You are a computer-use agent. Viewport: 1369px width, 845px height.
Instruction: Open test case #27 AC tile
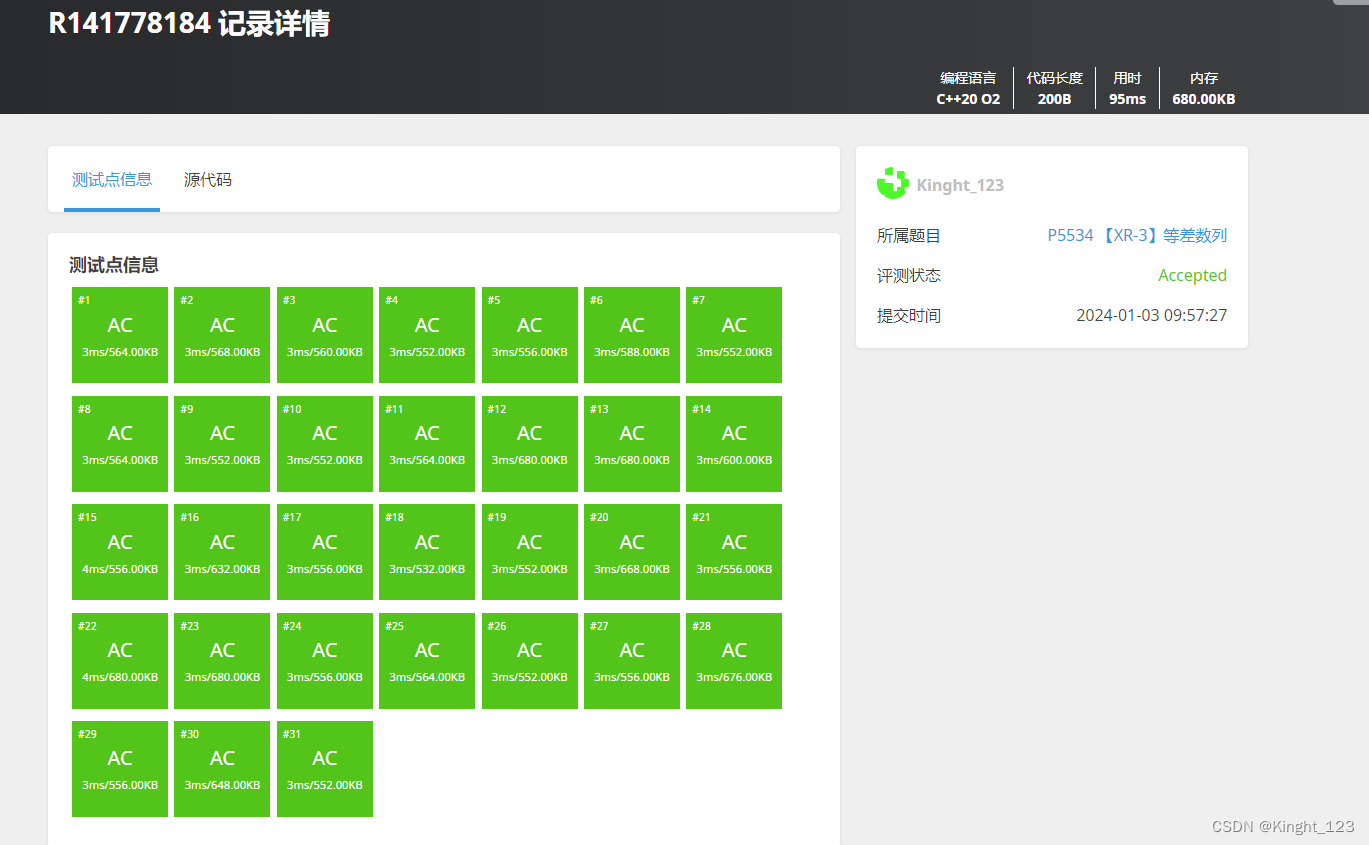(x=632, y=661)
